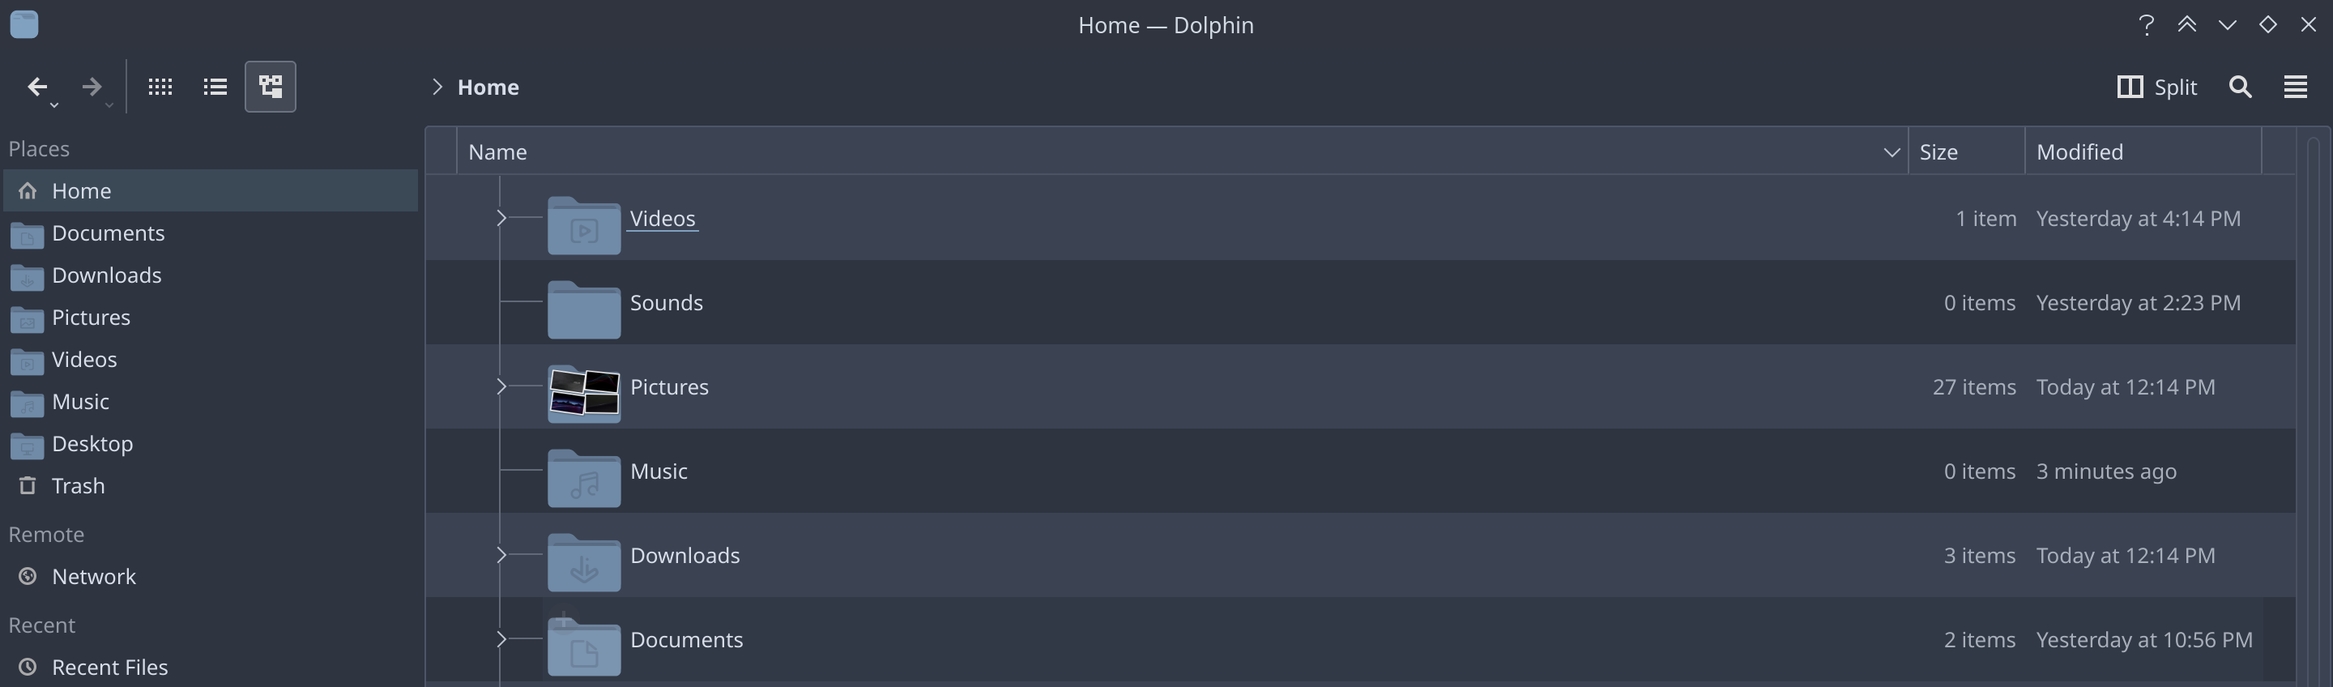Expand the Videos folder tree
The height and width of the screenshot is (687, 2333).
[501, 218]
